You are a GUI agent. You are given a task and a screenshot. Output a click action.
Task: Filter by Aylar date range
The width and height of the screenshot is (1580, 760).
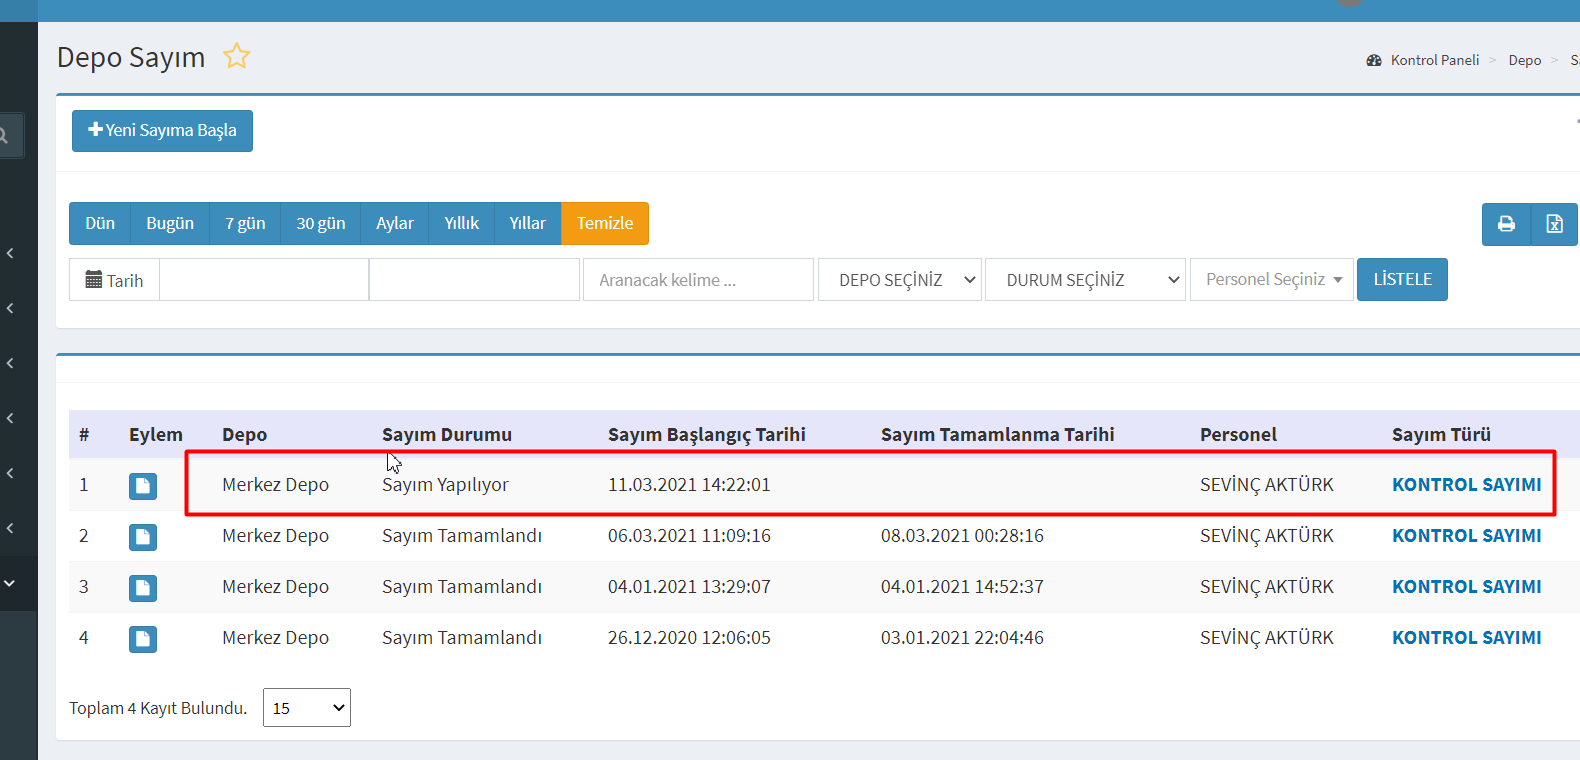click(394, 224)
